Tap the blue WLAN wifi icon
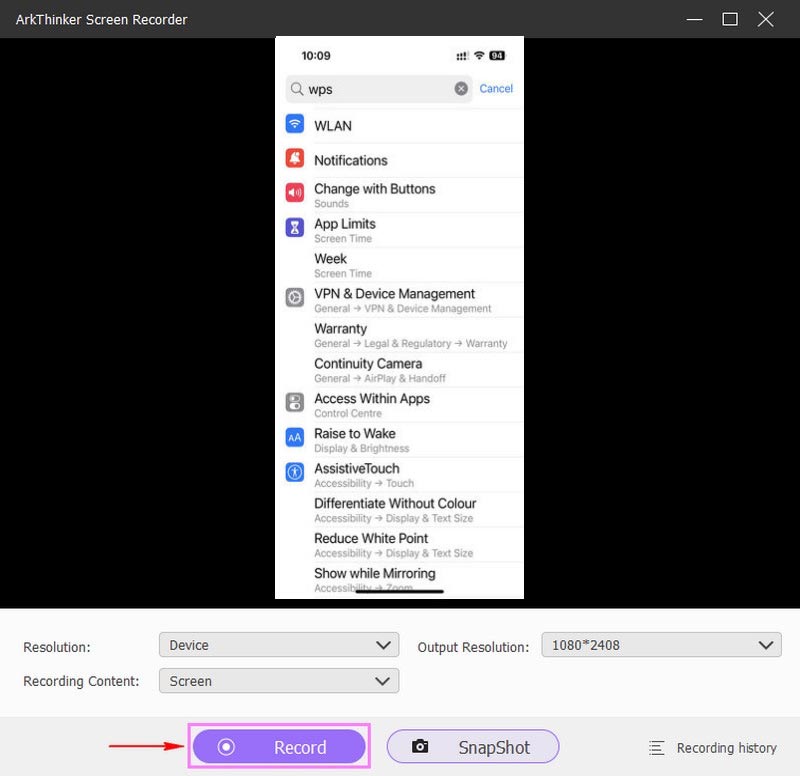Screen dimensions: 800x776 [x=295, y=124]
